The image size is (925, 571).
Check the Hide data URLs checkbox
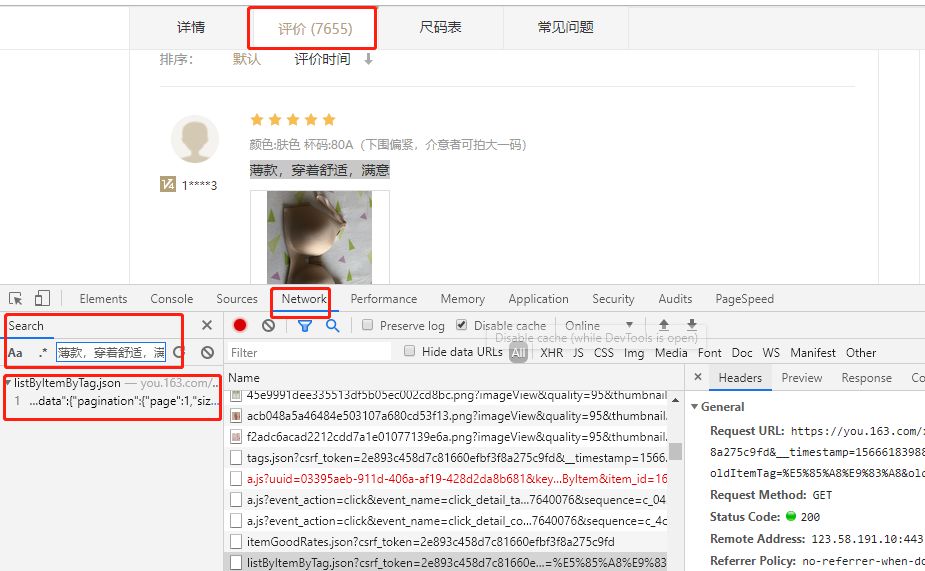tap(409, 352)
